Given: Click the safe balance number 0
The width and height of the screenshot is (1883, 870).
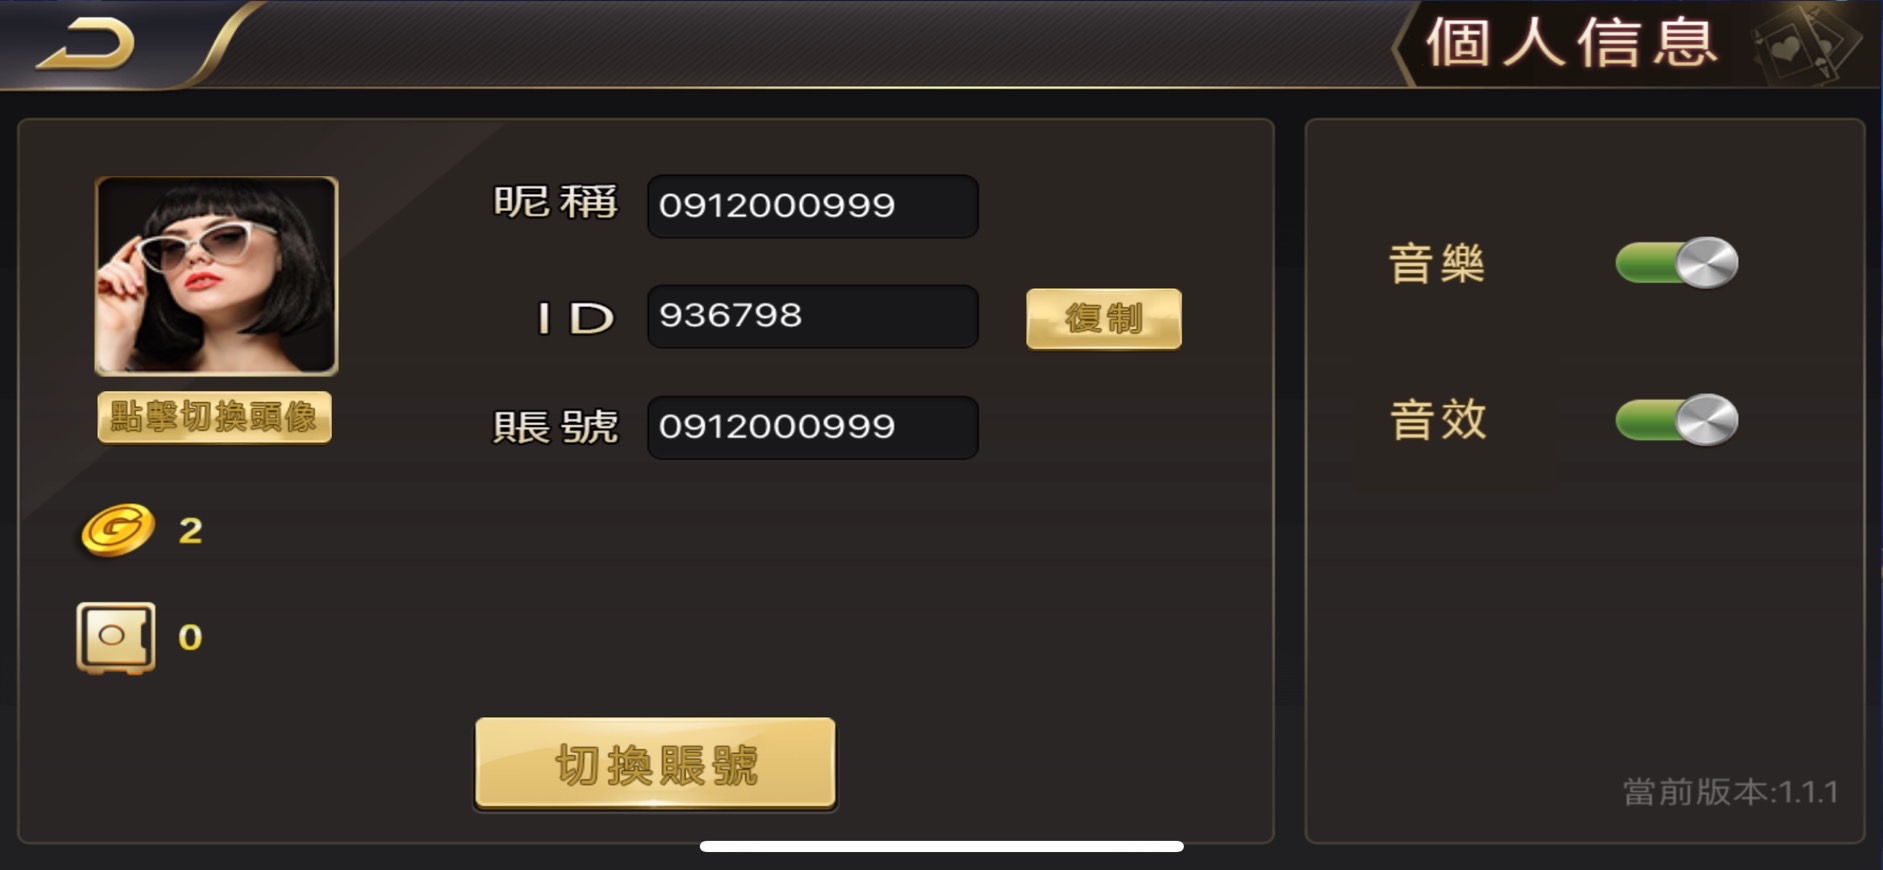Looking at the screenshot, I should pyautogui.click(x=190, y=638).
